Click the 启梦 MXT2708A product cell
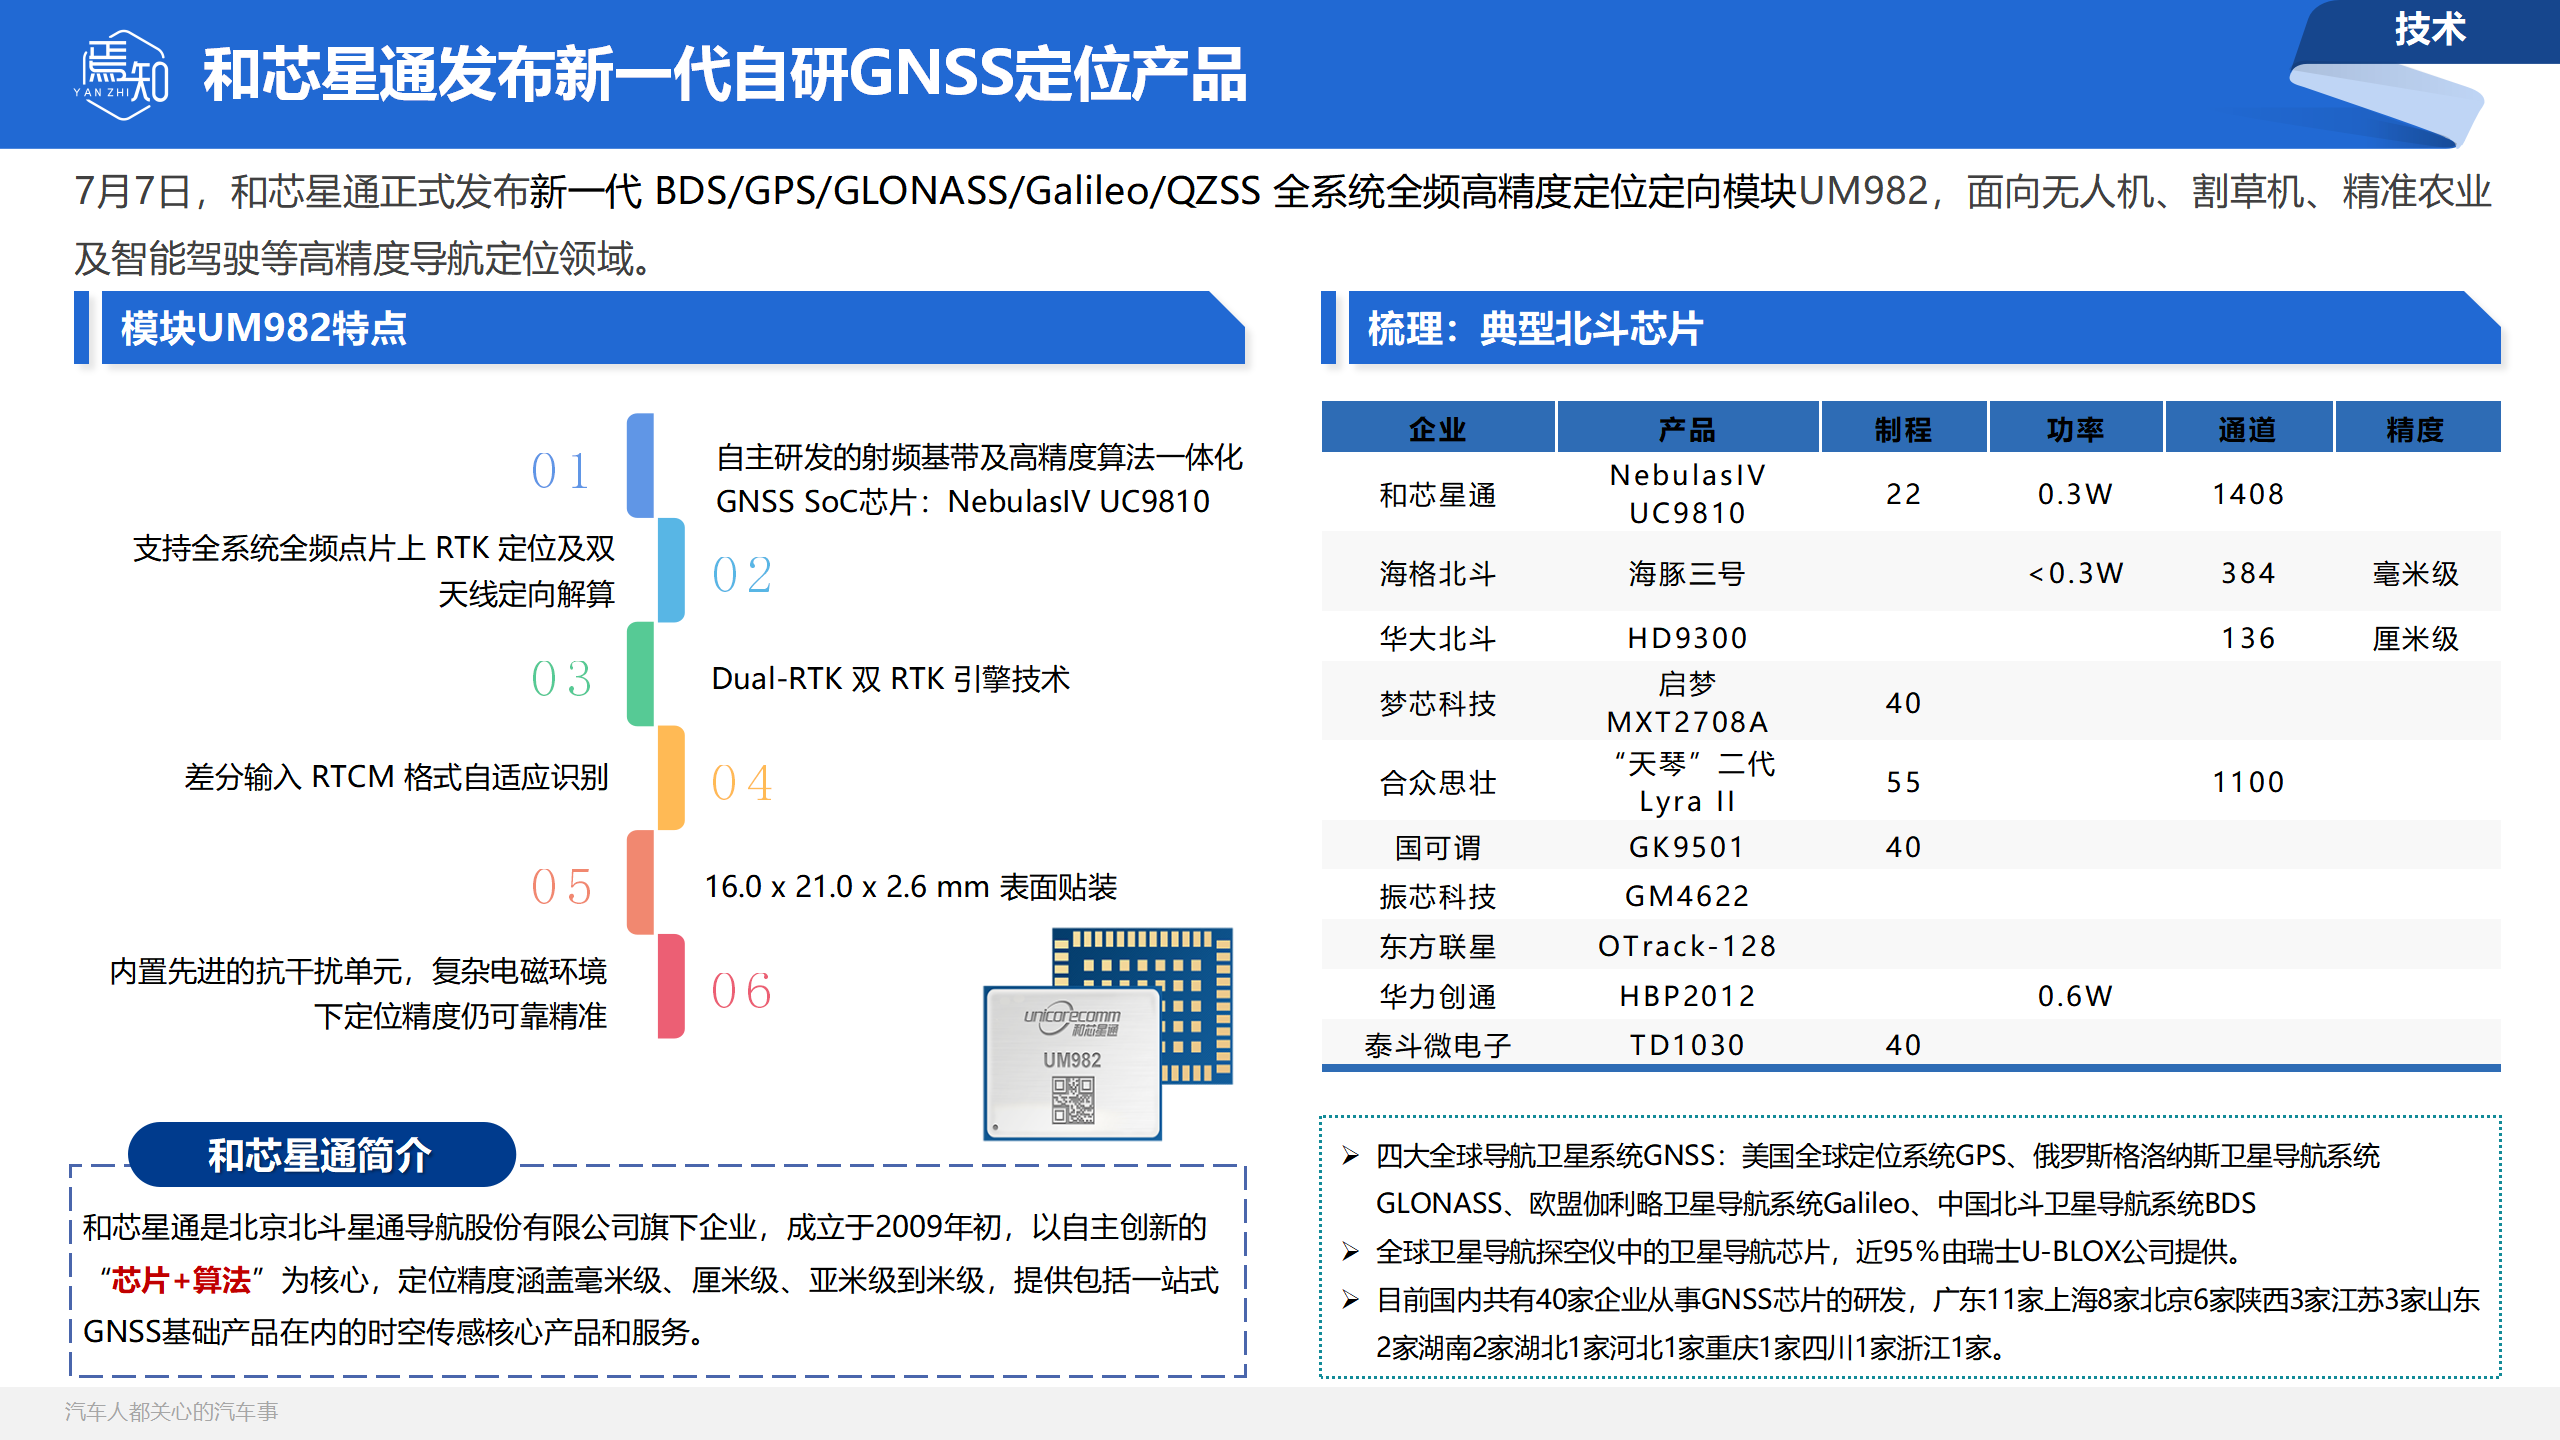 tap(1687, 703)
